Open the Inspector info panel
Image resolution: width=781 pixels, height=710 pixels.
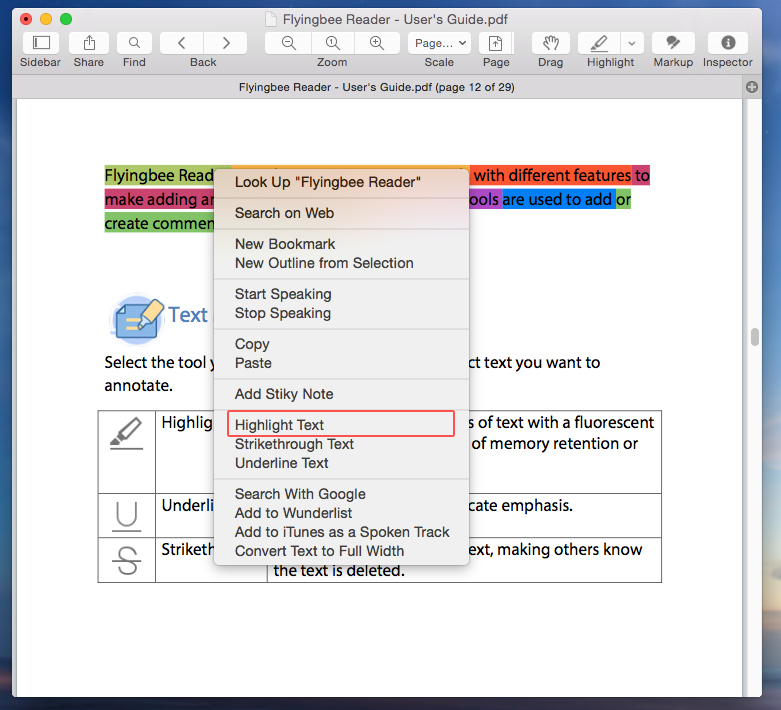point(728,43)
